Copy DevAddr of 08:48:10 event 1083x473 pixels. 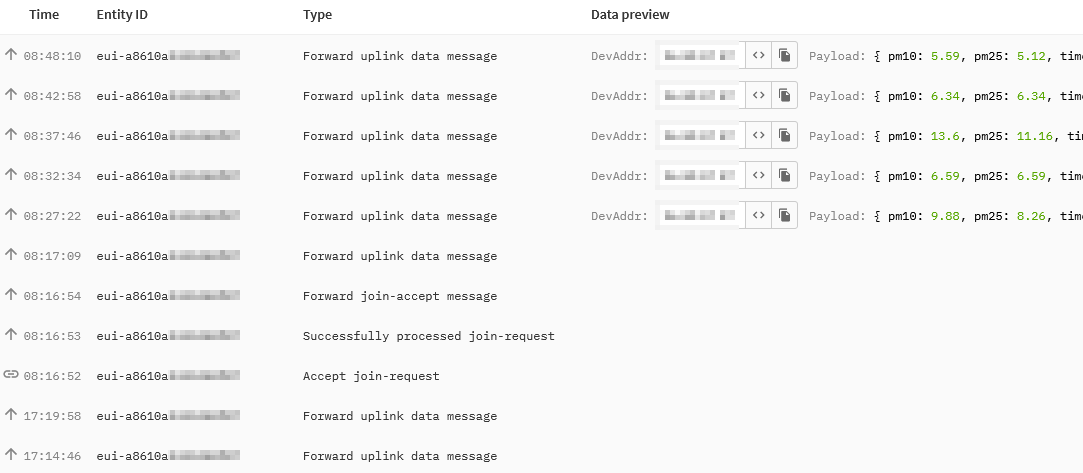(x=785, y=55)
